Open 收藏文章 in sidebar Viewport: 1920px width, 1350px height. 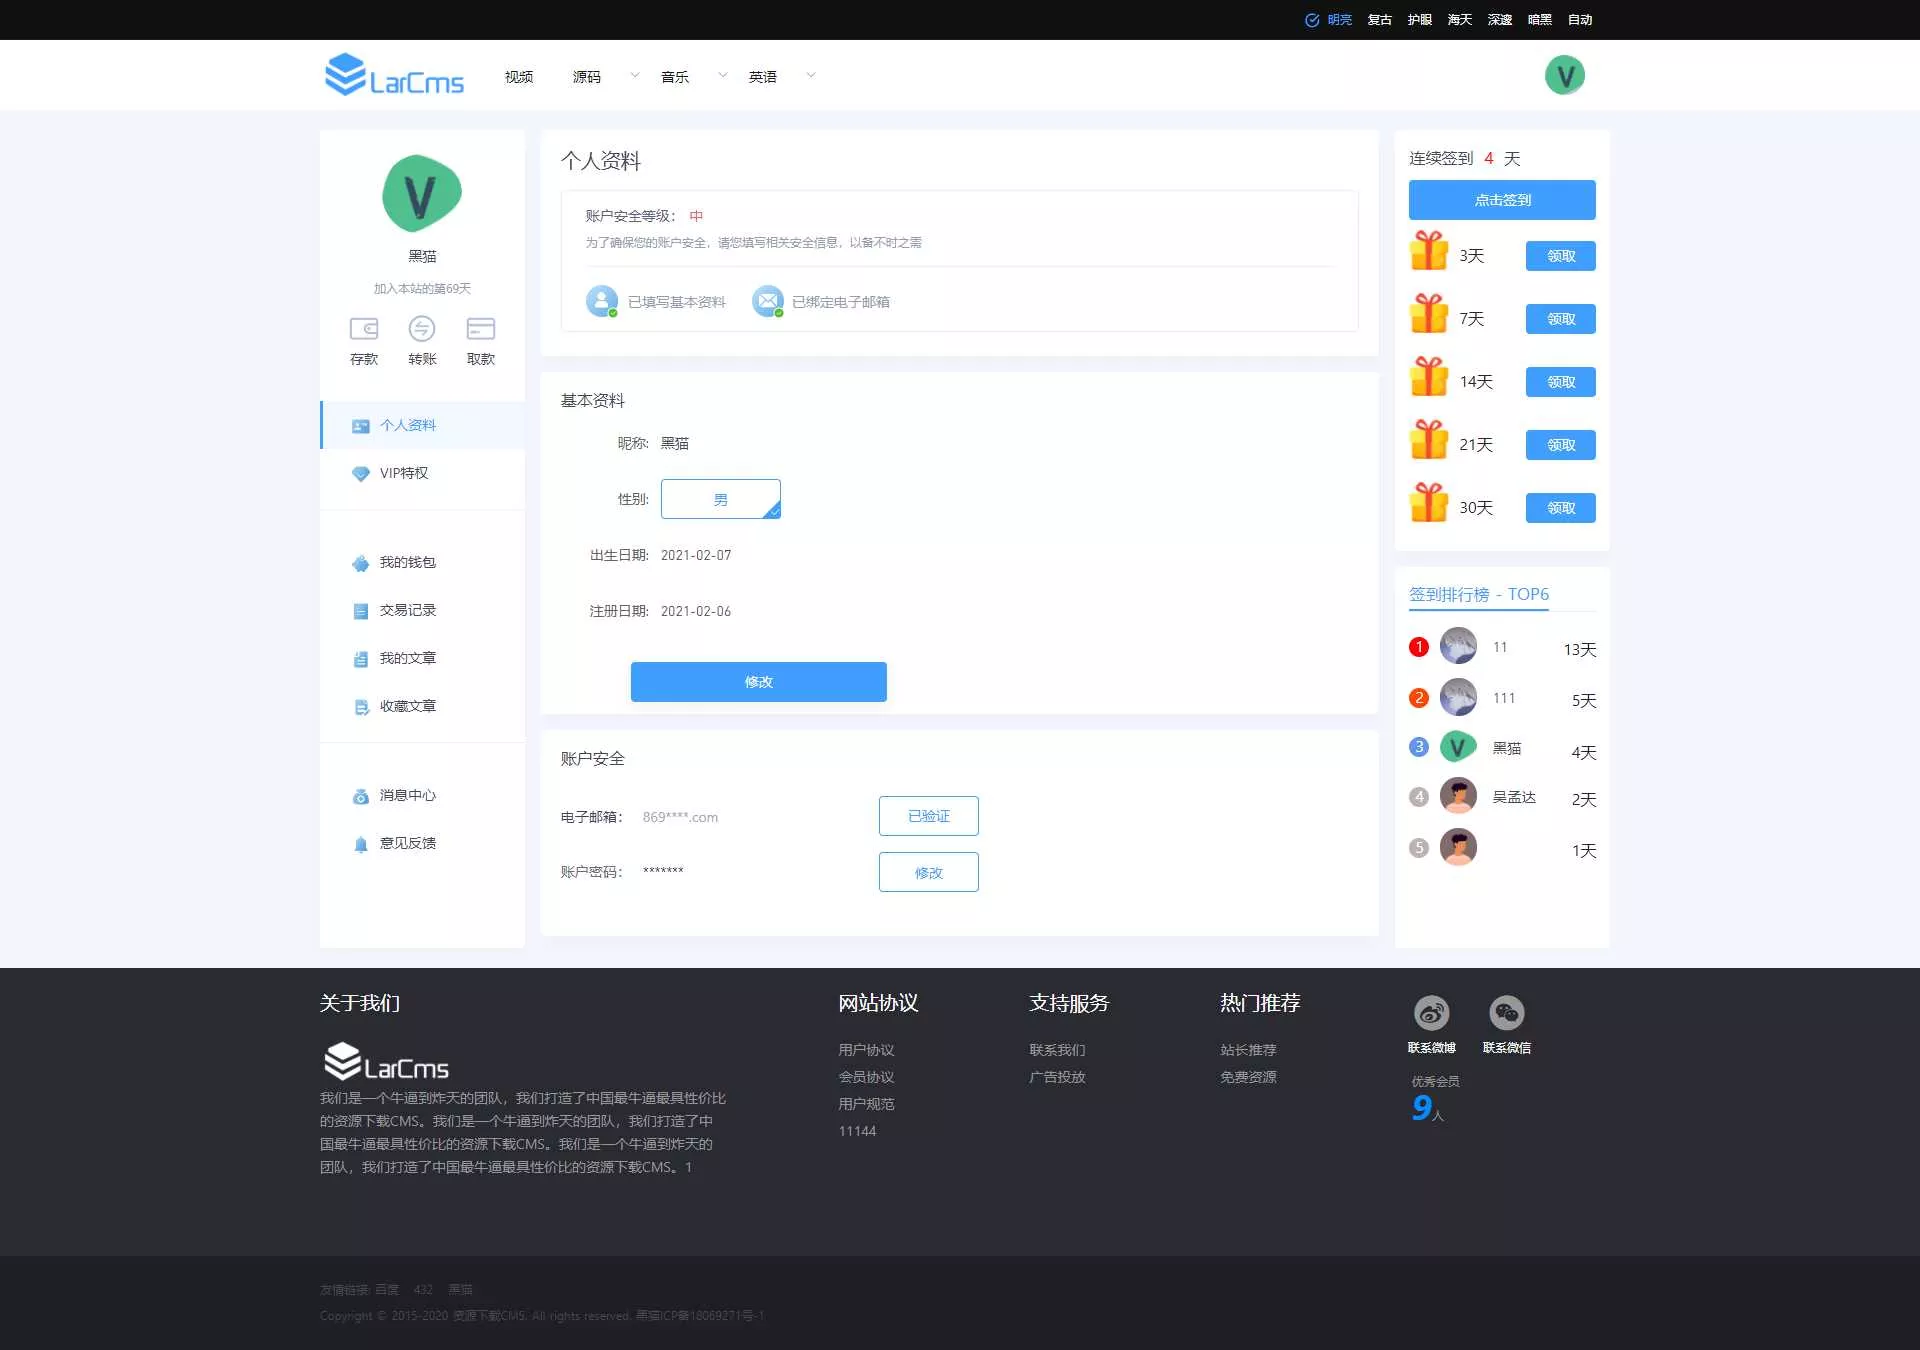coord(422,706)
